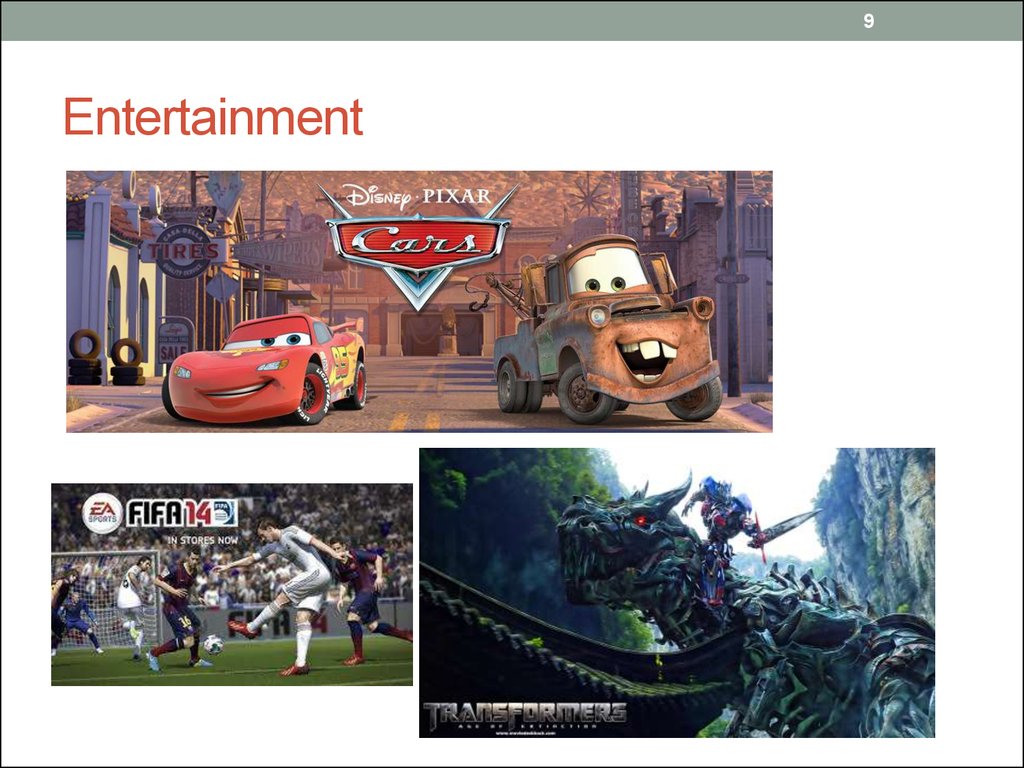Select the slide number 9

(x=868, y=21)
